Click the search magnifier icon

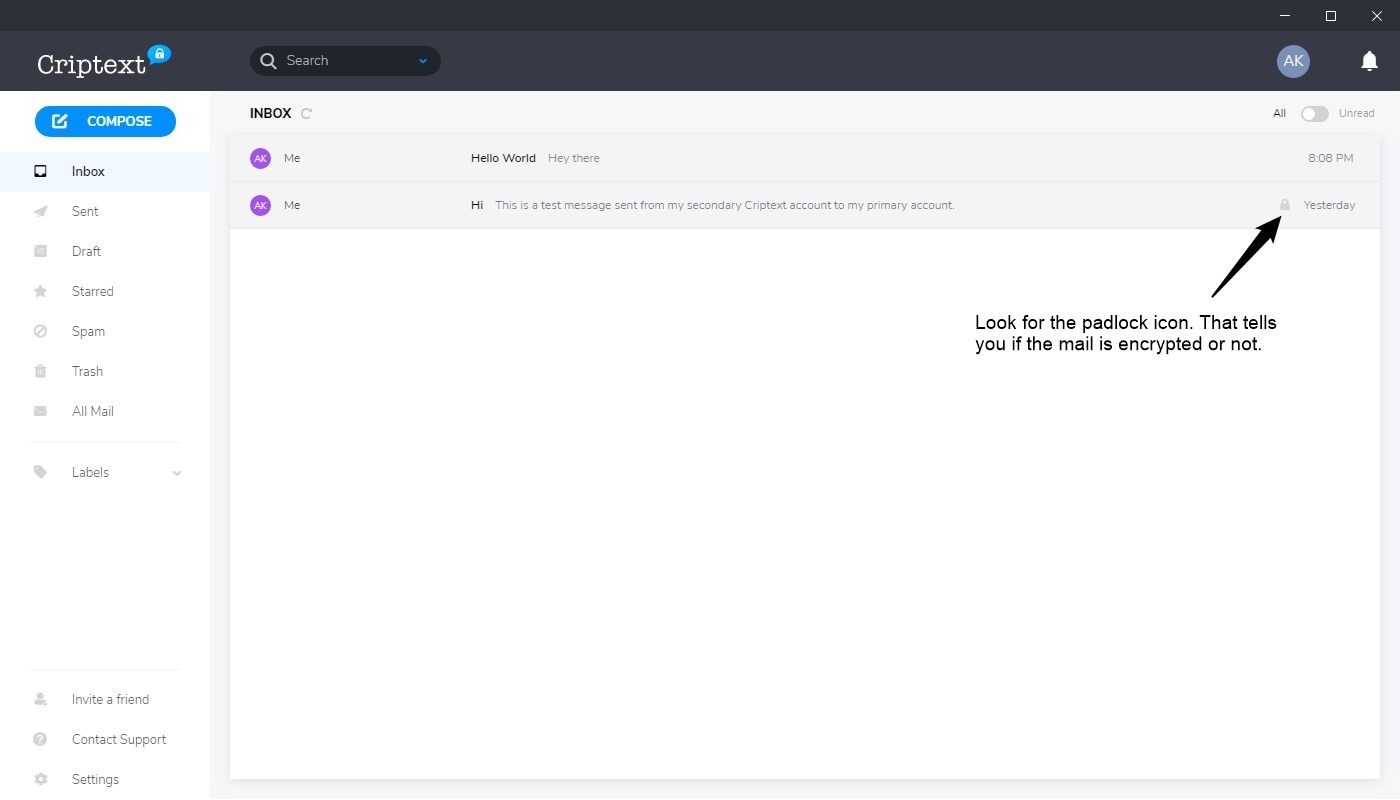[x=268, y=61]
